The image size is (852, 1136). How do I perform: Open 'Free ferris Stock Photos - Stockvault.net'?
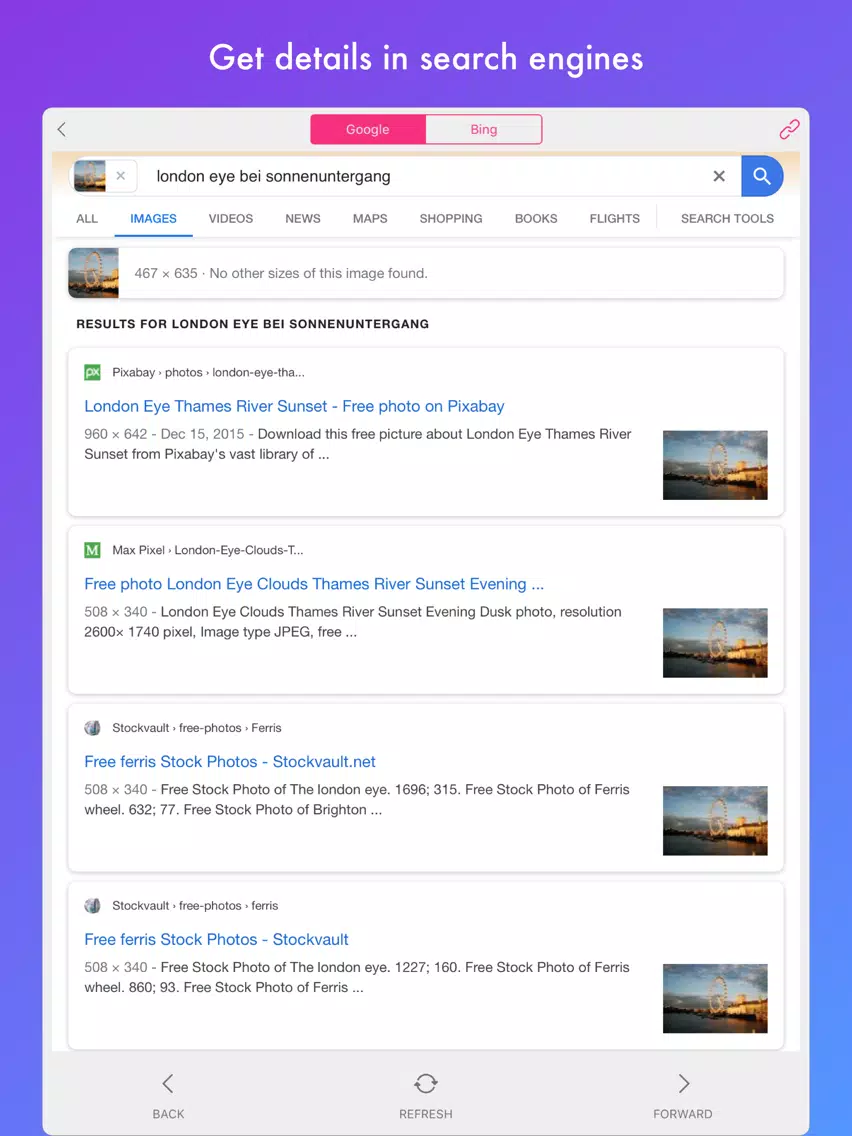230,761
